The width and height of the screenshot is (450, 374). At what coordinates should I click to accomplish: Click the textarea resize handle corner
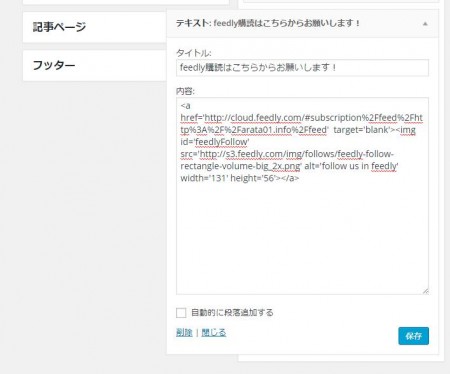coord(425,291)
